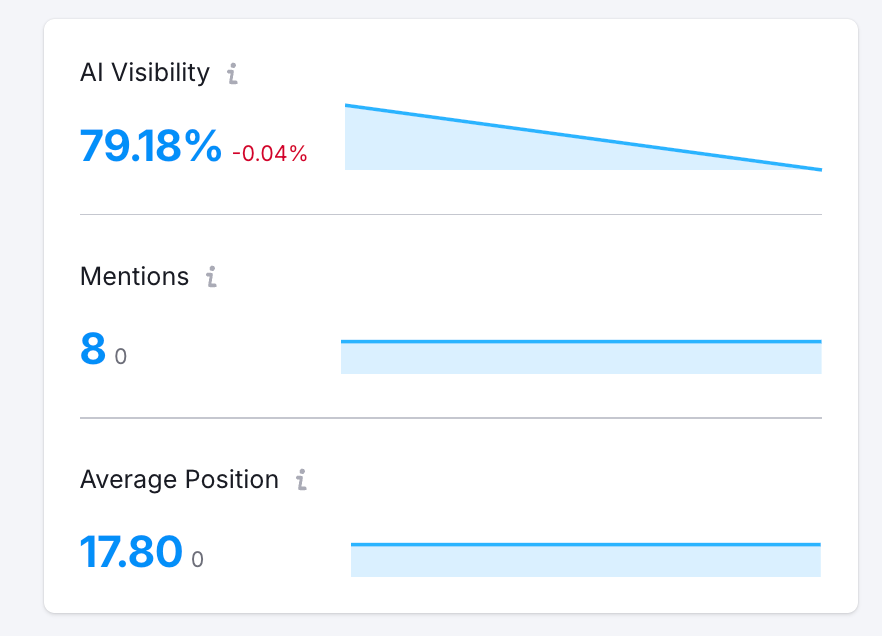Viewport: 882px width, 636px height.
Task: Click the Average Position heading
Action: (x=179, y=480)
